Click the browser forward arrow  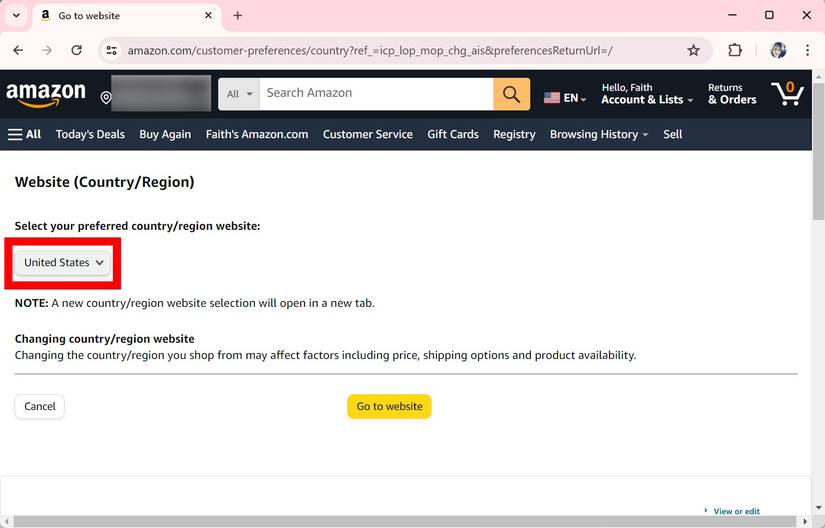tap(47, 50)
